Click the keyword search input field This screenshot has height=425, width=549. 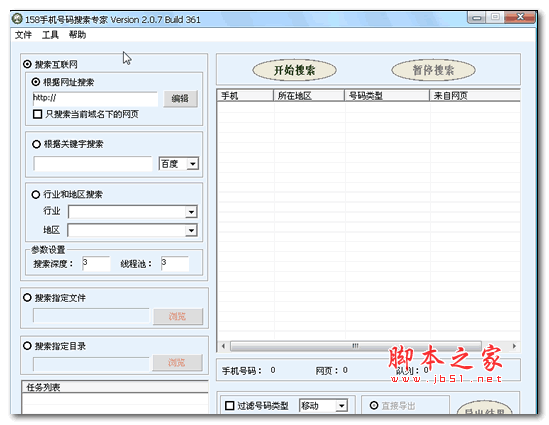click(x=93, y=163)
